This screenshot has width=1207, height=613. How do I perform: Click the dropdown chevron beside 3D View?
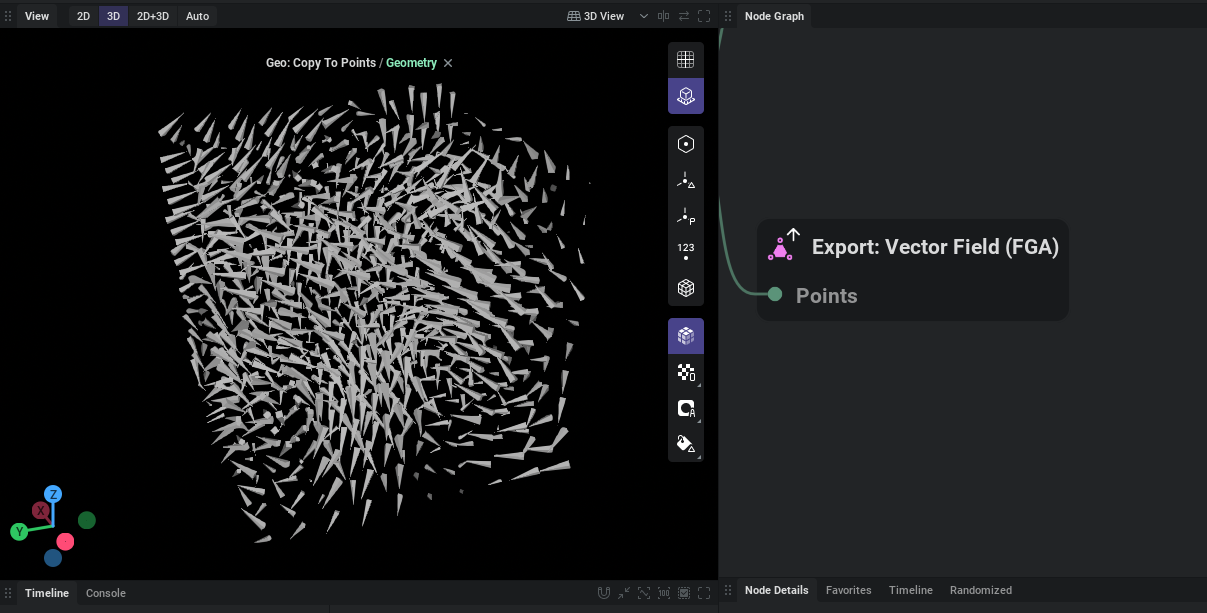(644, 16)
